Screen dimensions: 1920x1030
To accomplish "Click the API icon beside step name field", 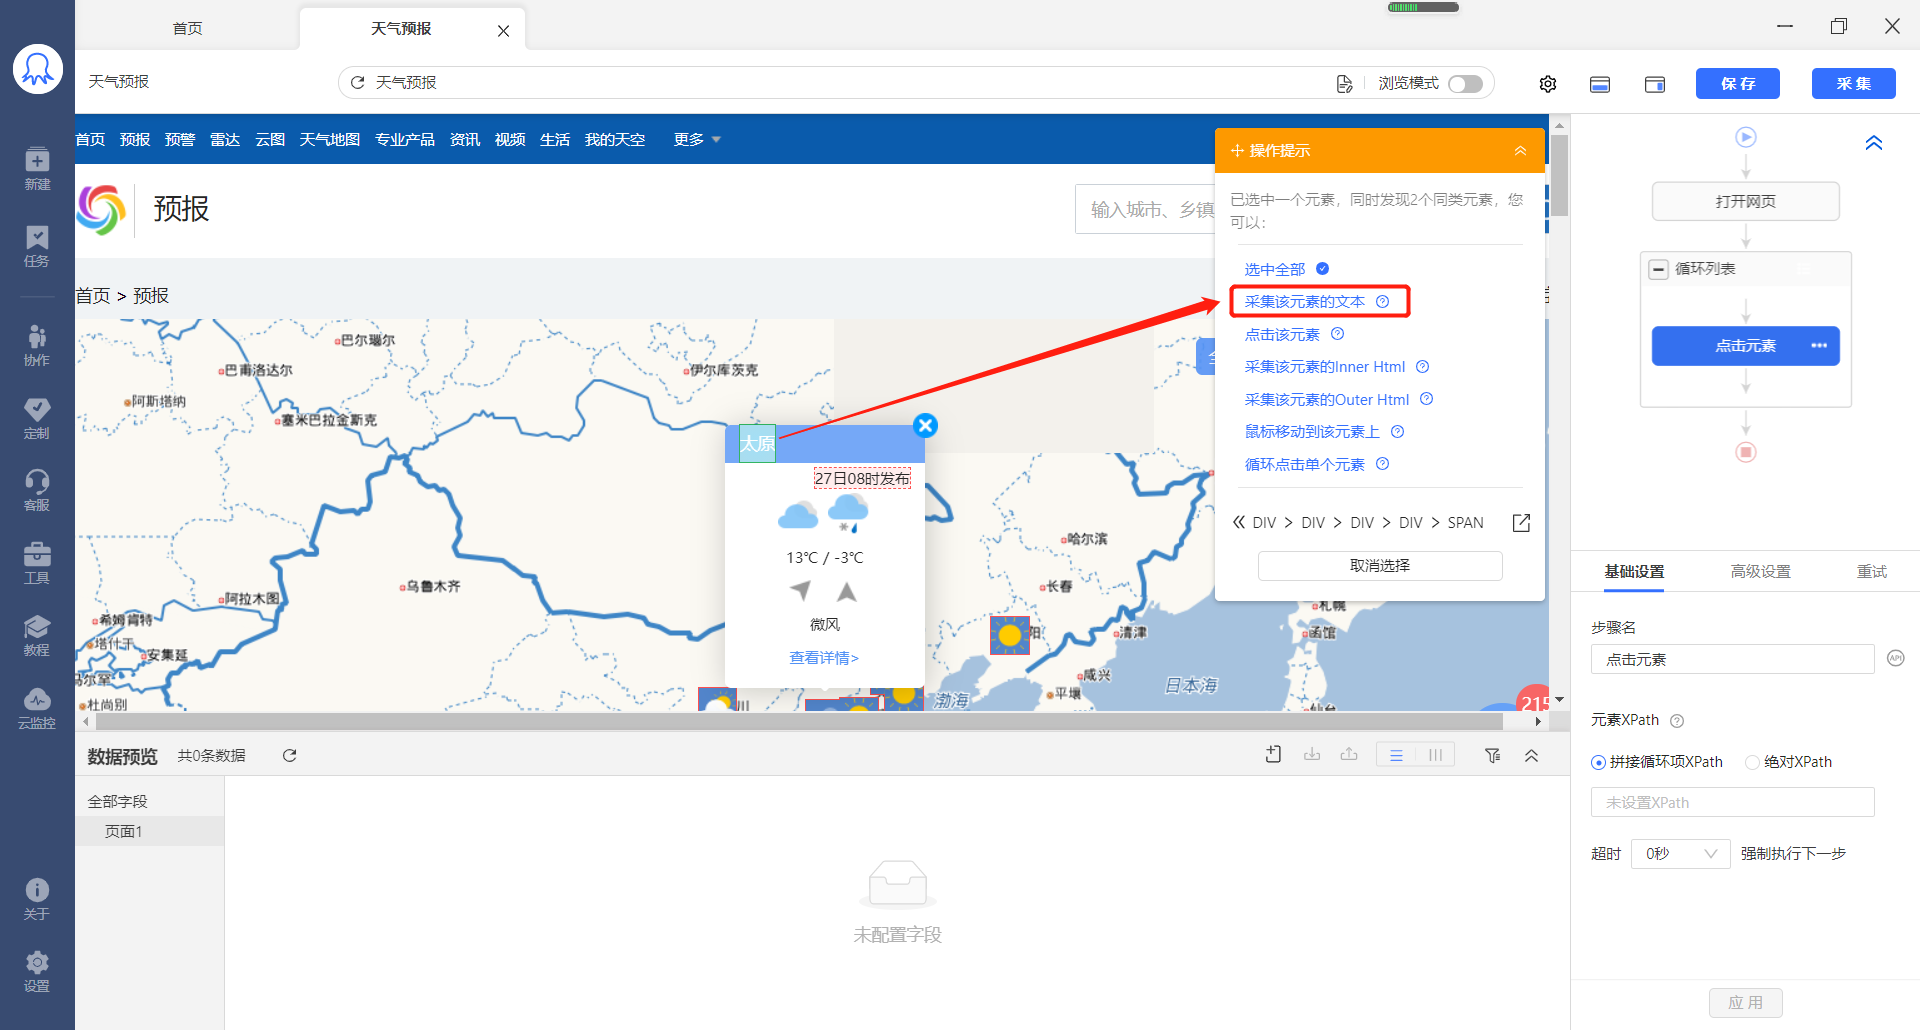I will 1895,658.
